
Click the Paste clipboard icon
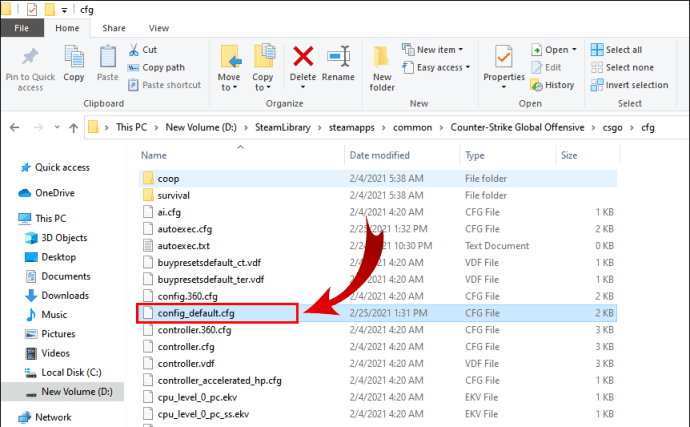[107, 58]
